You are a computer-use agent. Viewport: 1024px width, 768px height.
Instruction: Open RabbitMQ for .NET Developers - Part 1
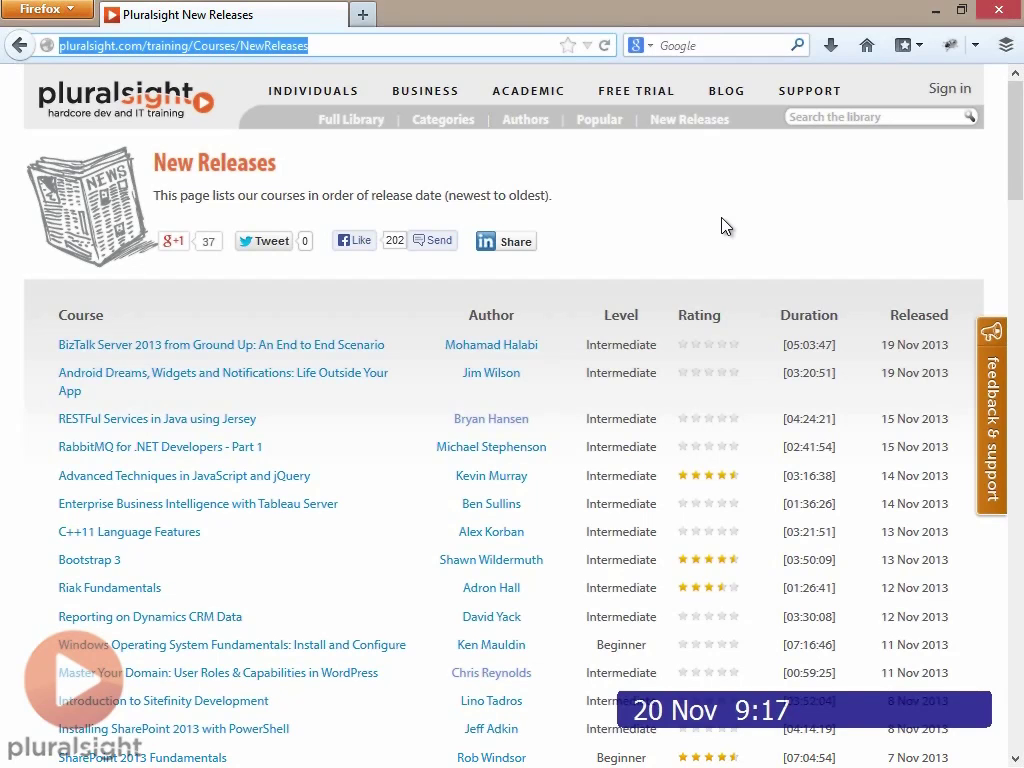pos(160,447)
